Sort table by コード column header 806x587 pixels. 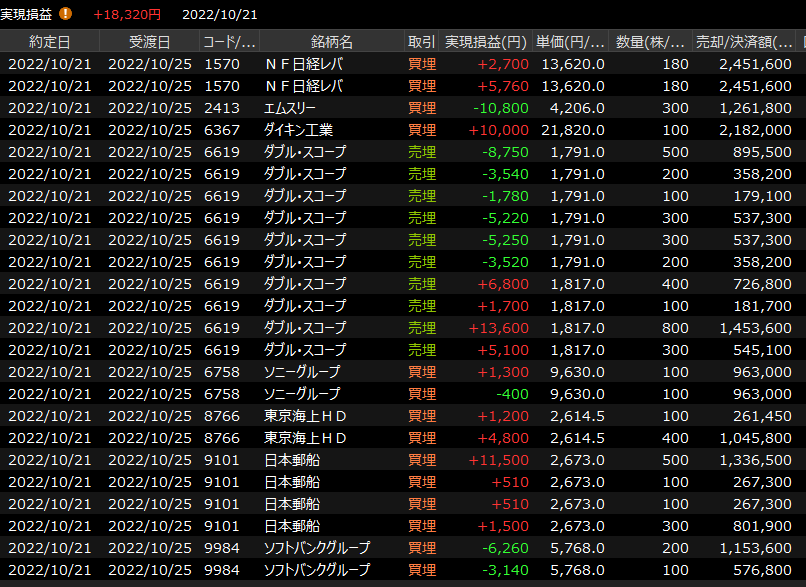coord(229,42)
